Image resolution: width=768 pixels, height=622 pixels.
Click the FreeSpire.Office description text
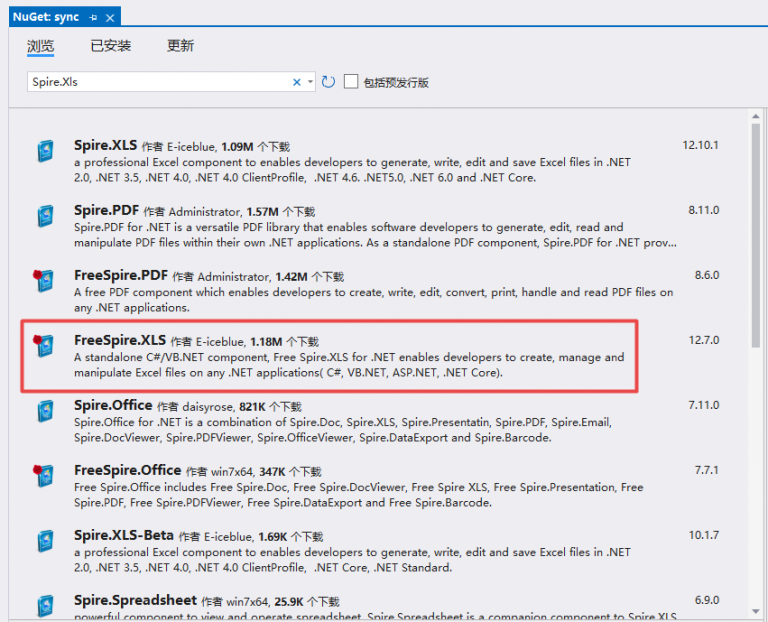pyautogui.click(x=359, y=495)
